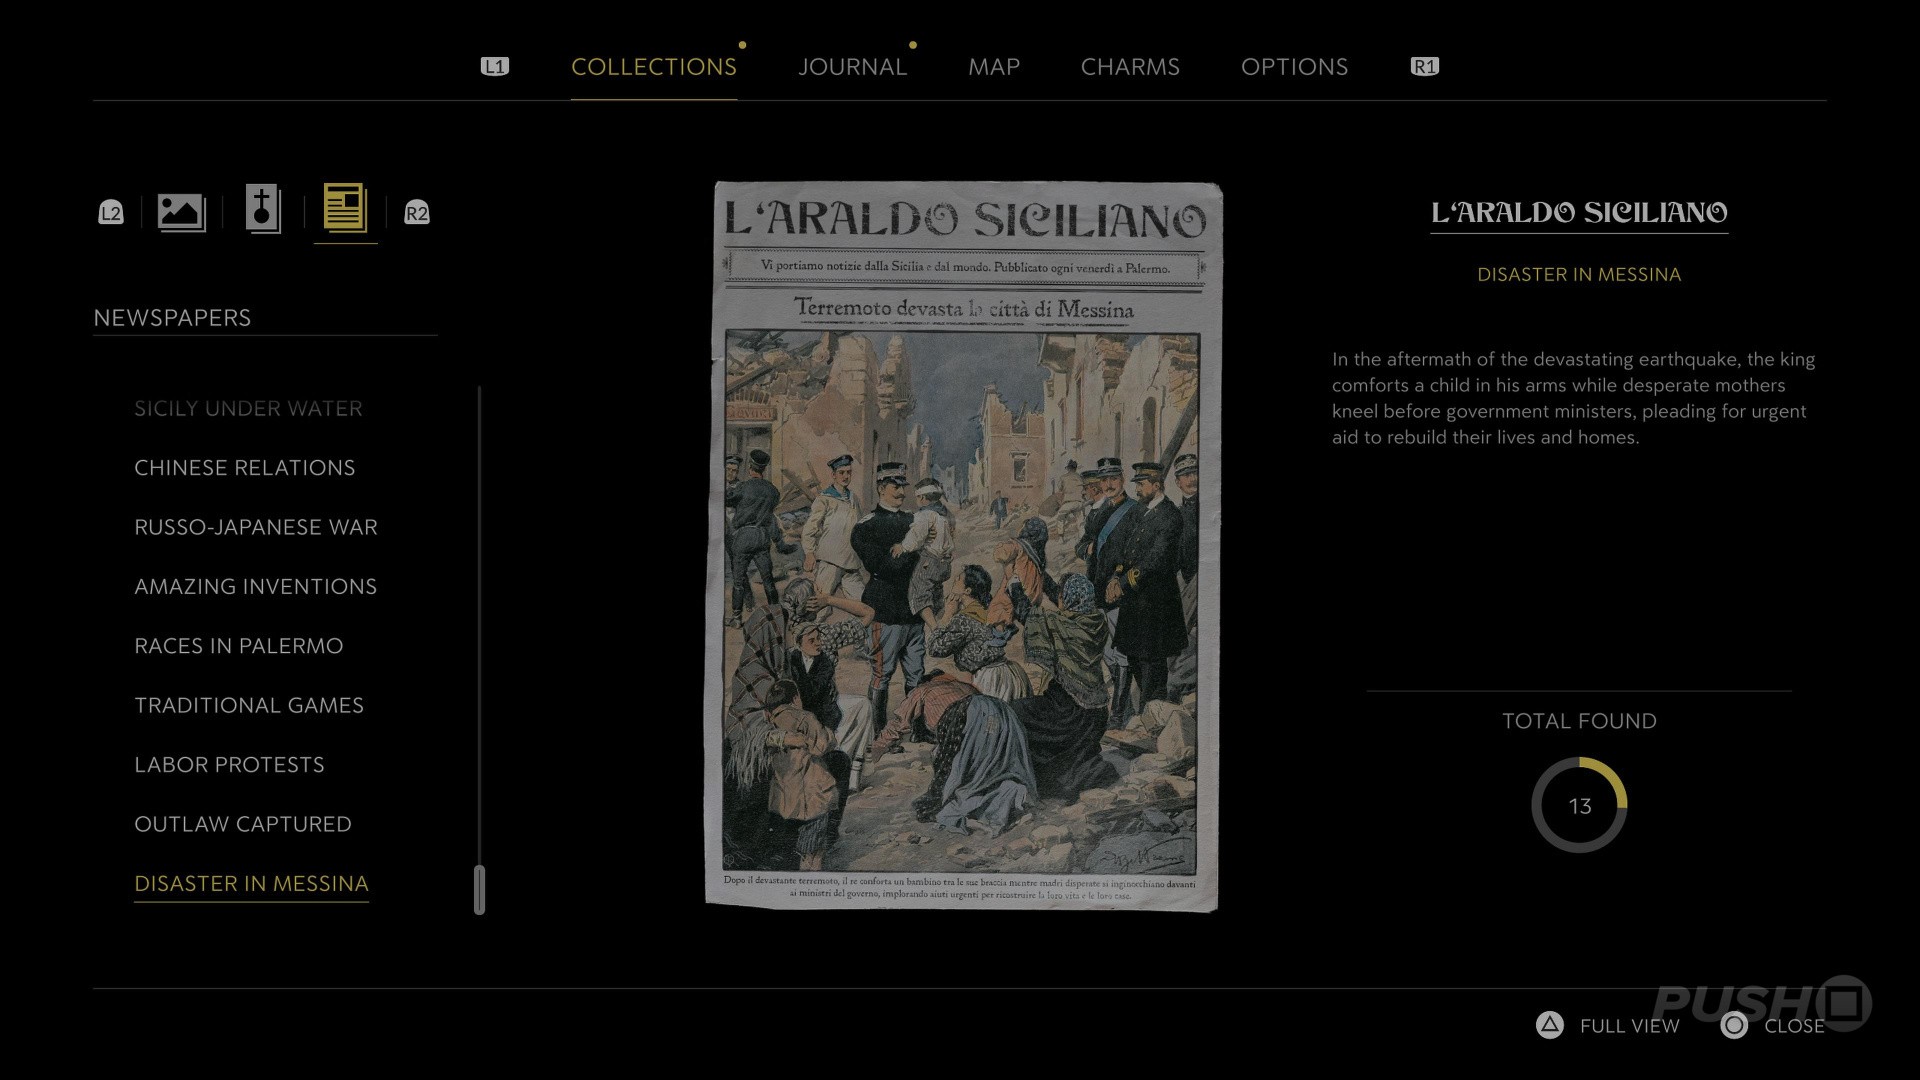Click the R1 shoulder button icon

coord(1424,66)
